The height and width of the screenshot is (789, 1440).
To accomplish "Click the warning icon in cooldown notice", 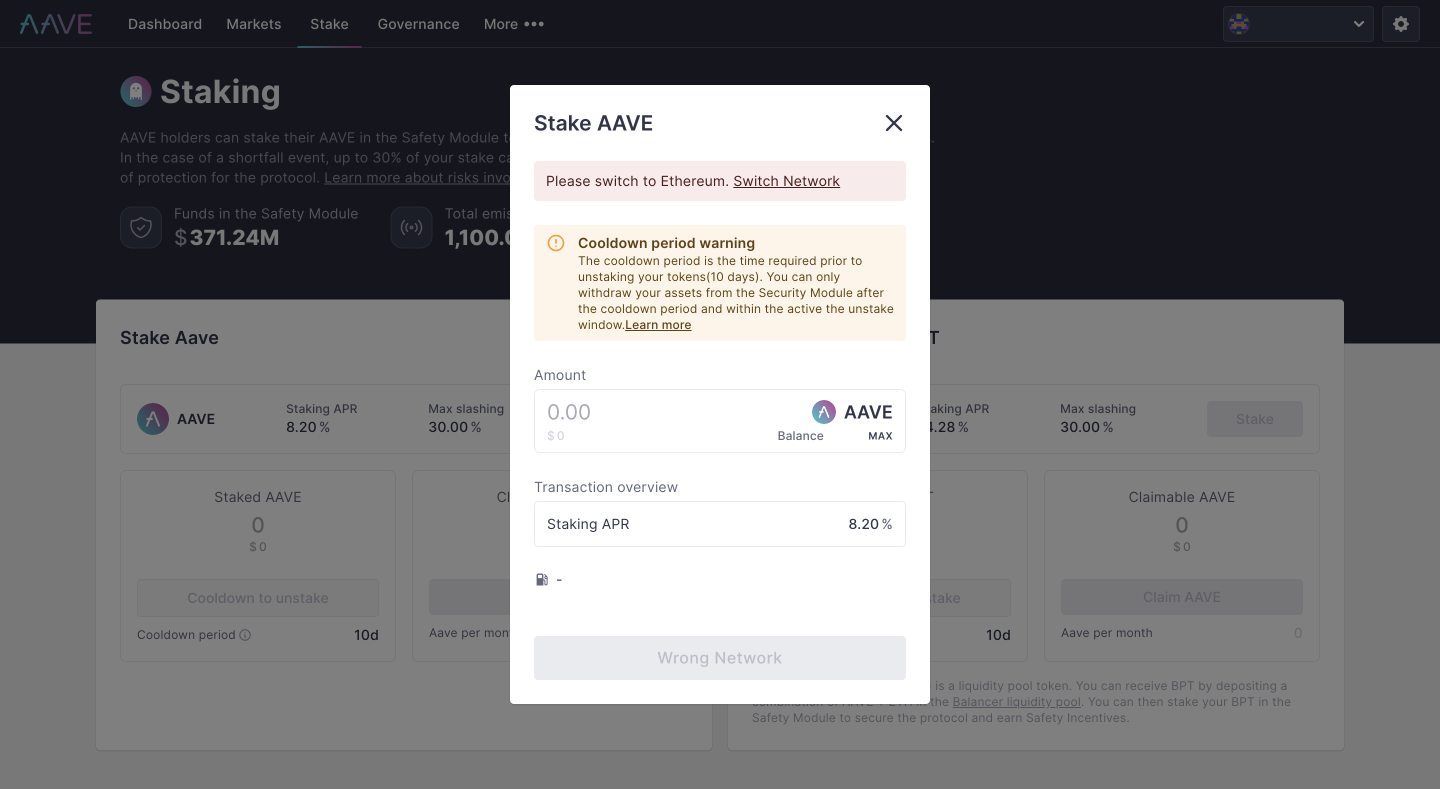I will coord(556,243).
